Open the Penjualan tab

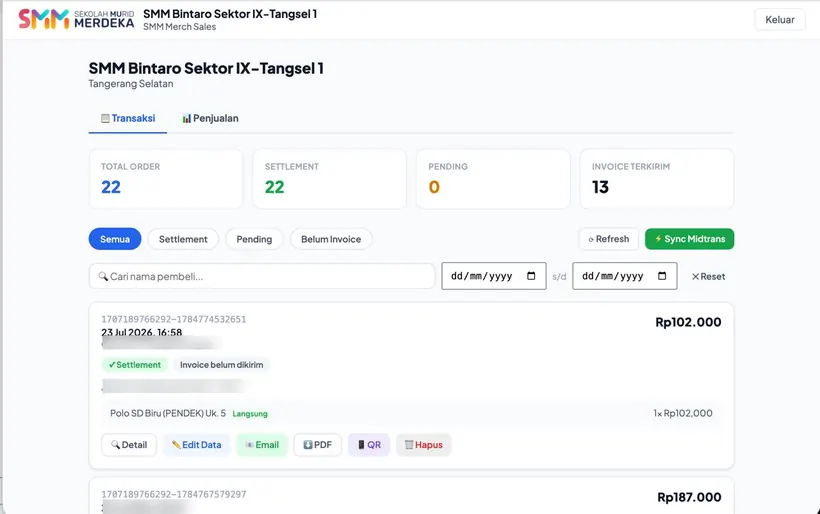(x=210, y=118)
